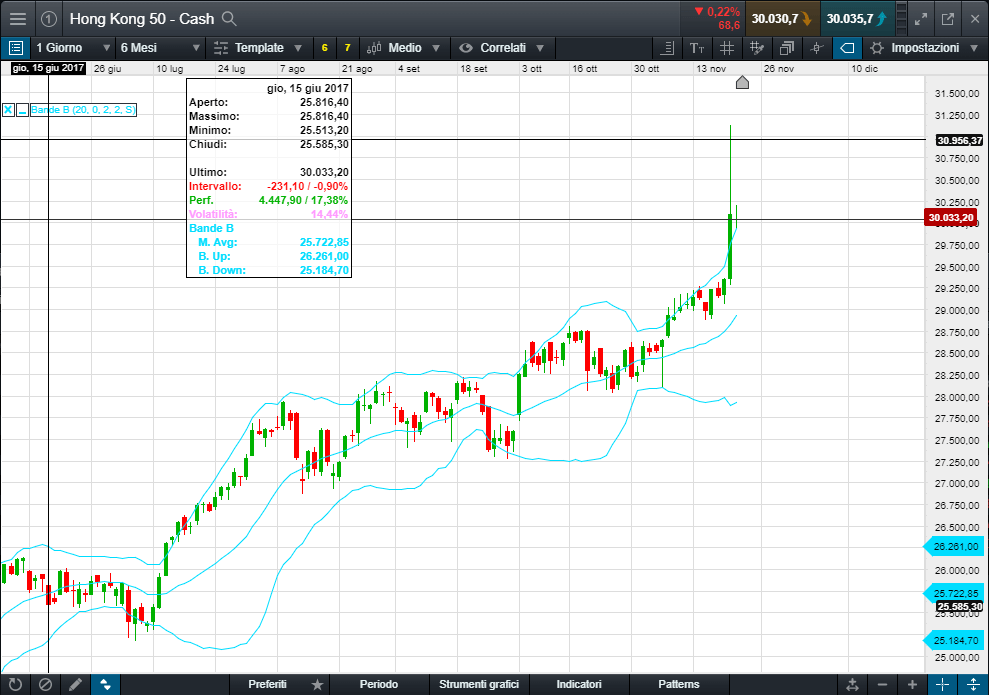Viewport: 989px width, 695px height.
Task: Toggle the grid lines display
Action: [x=727, y=48]
